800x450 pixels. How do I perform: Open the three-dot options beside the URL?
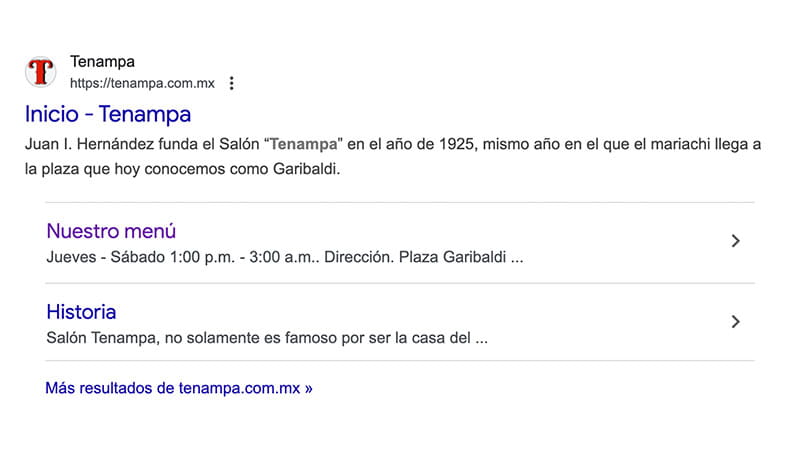tap(232, 83)
